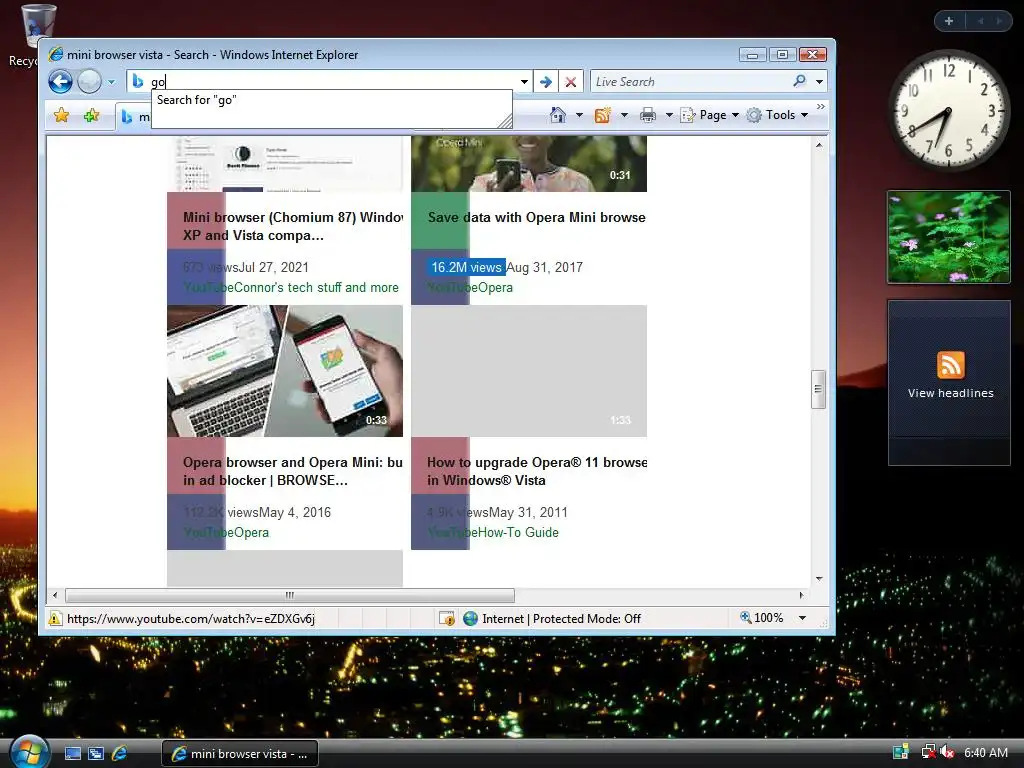Click the "mini browser vista" taskbar button

click(x=240, y=754)
